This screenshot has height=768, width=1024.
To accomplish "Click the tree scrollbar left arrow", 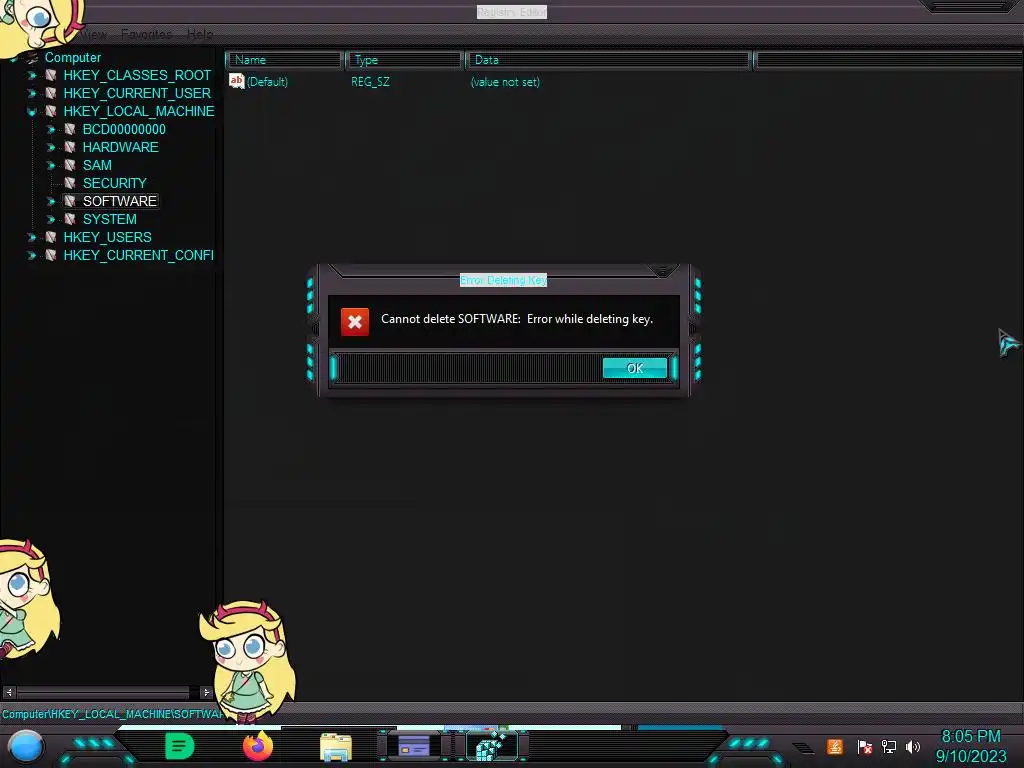I will [x=9, y=692].
